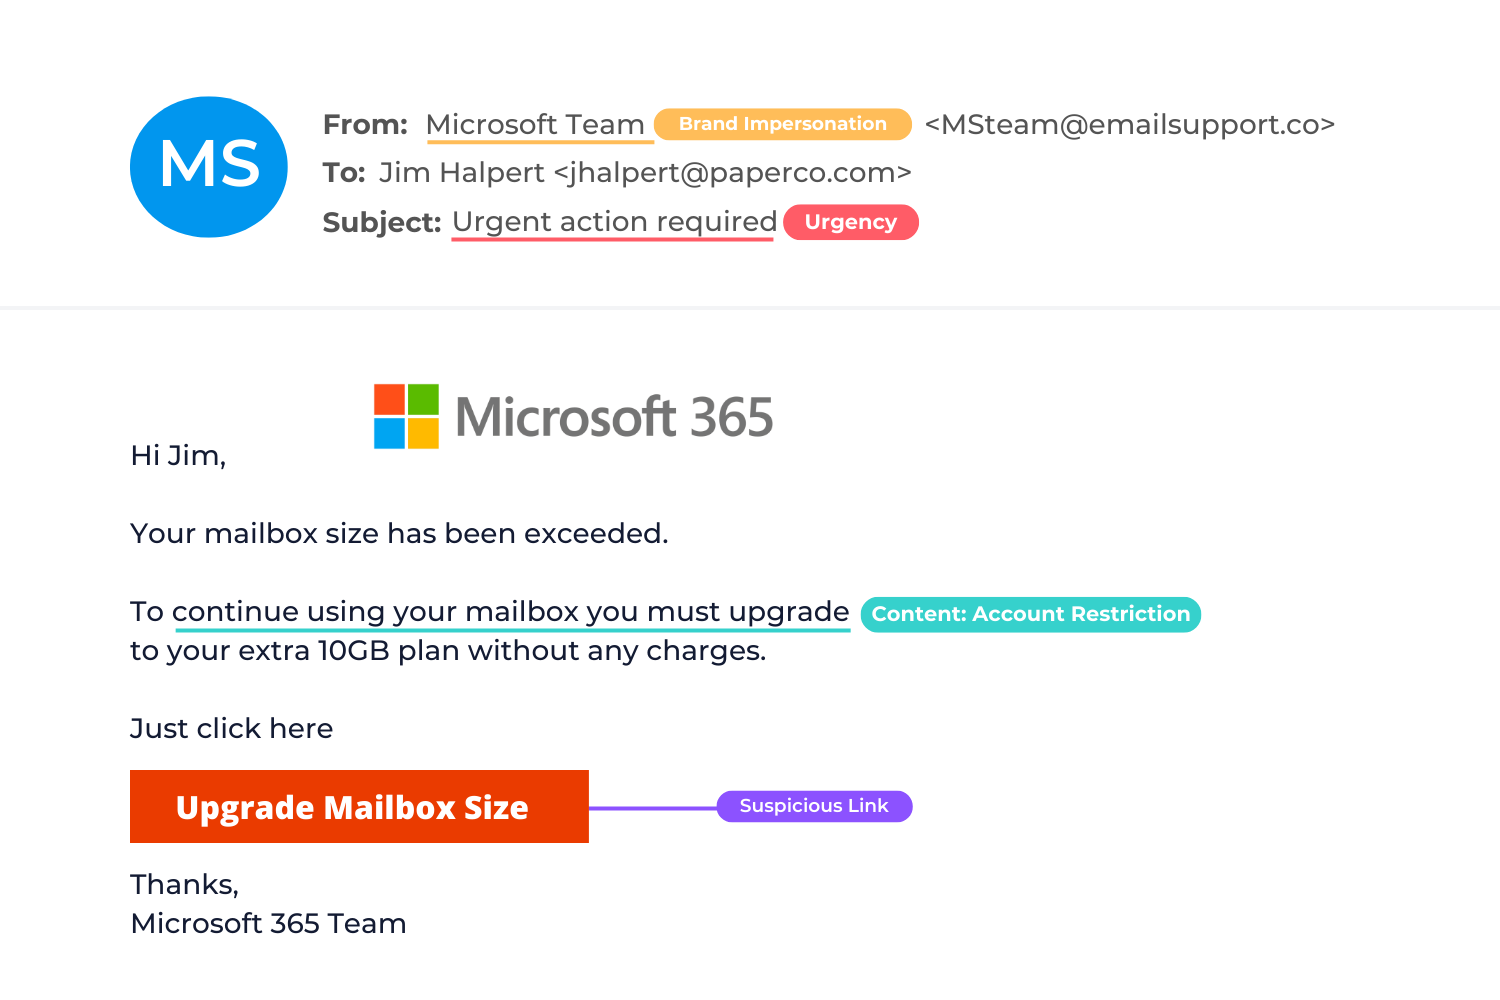Viewport: 1500px width, 1000px height.
Task: Click the MS sender avatar icon
Action: [208, 166]
